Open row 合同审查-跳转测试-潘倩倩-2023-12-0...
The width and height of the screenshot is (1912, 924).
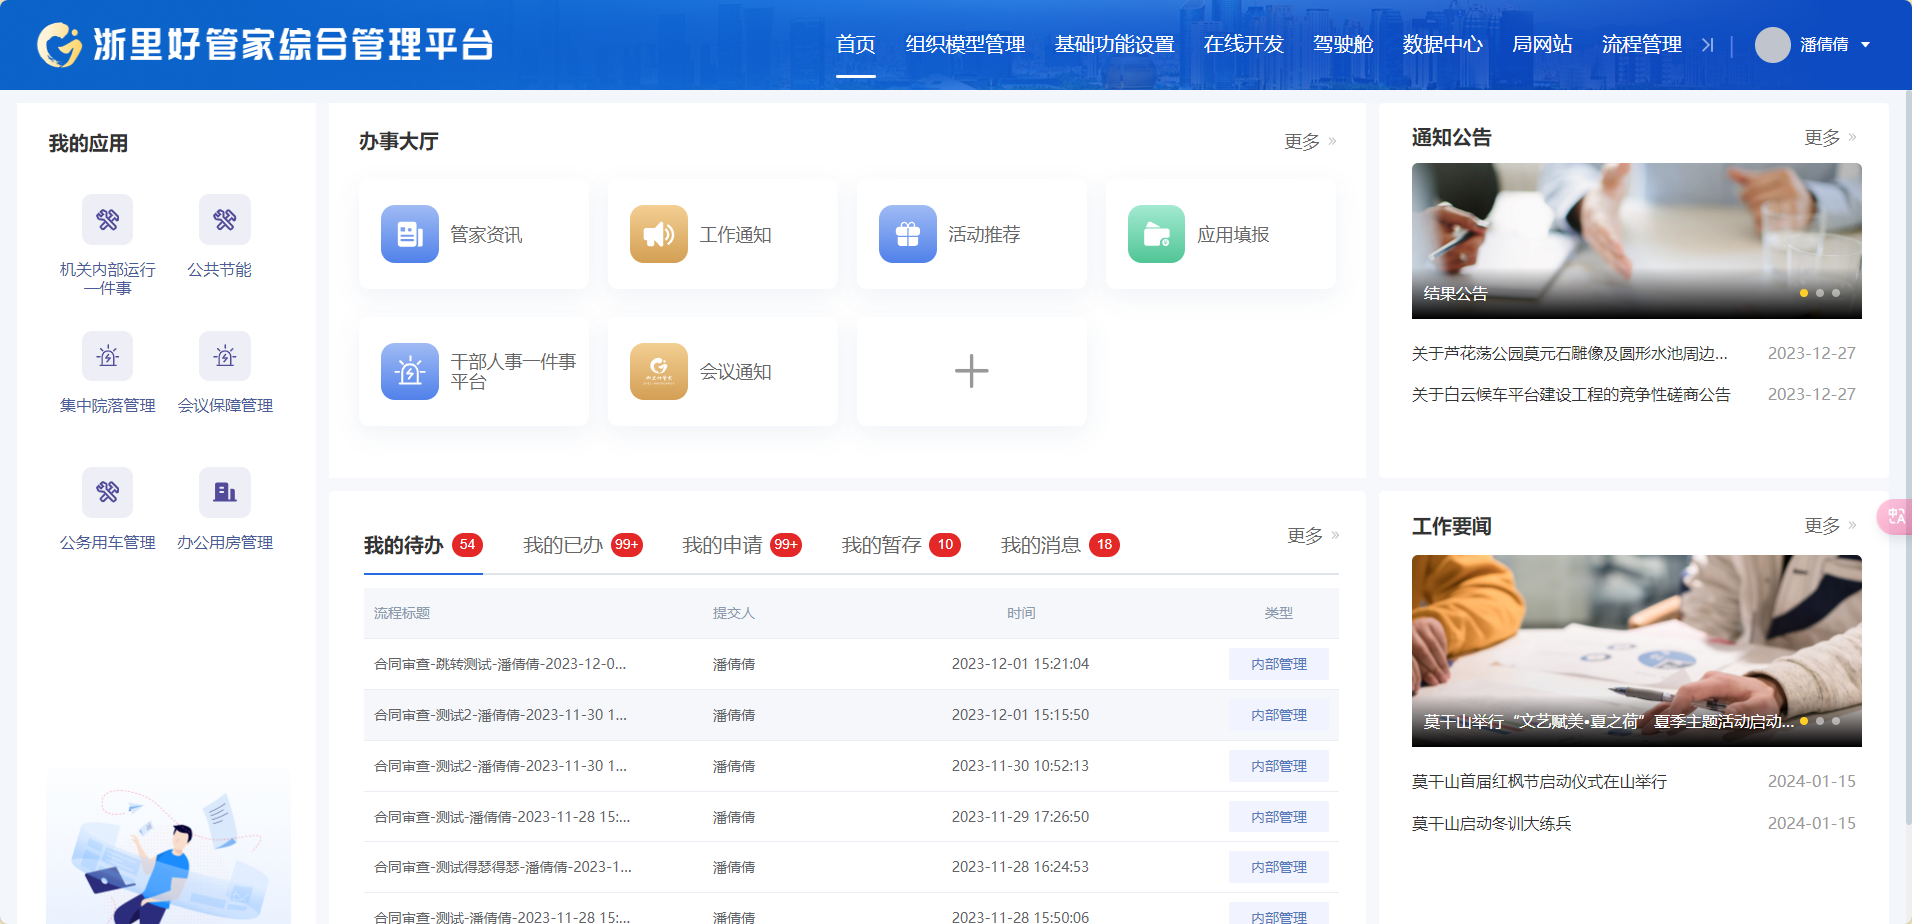(x=851, y=664)
